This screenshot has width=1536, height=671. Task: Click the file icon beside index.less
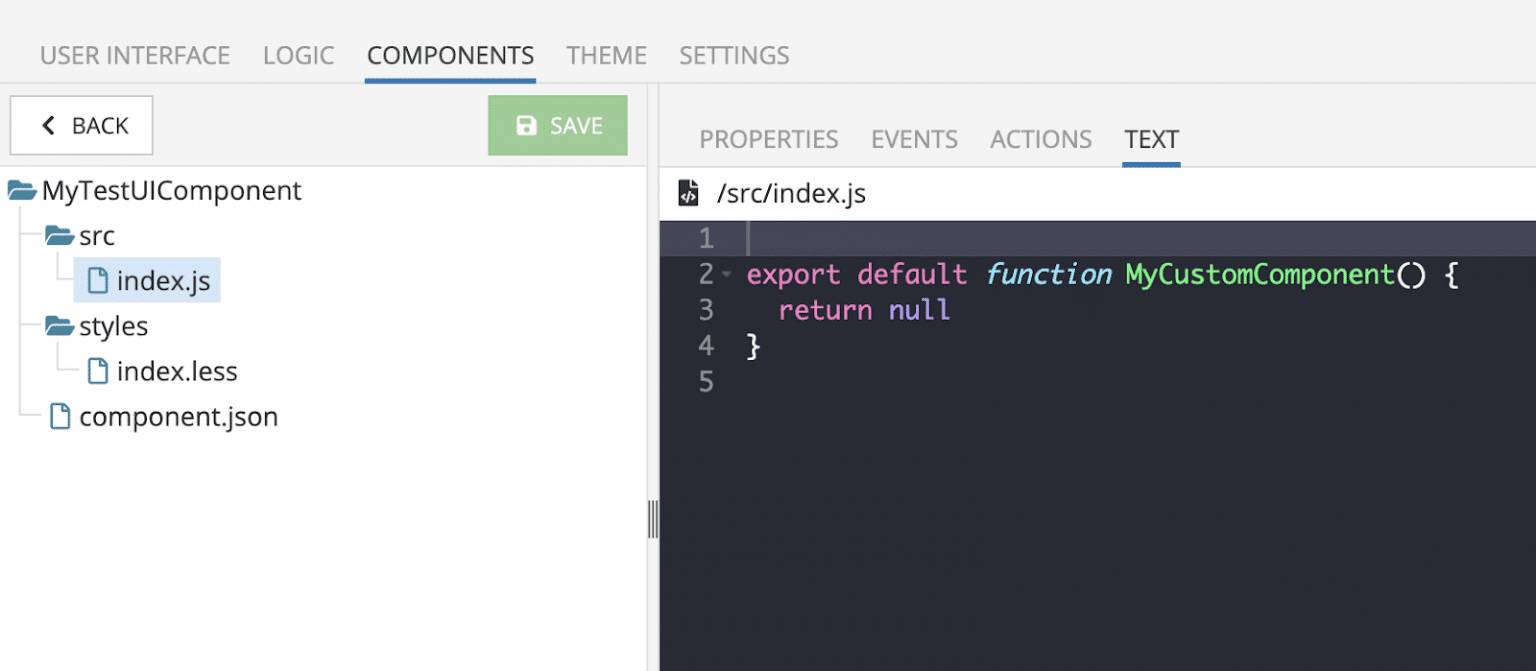tap(97, 371)
